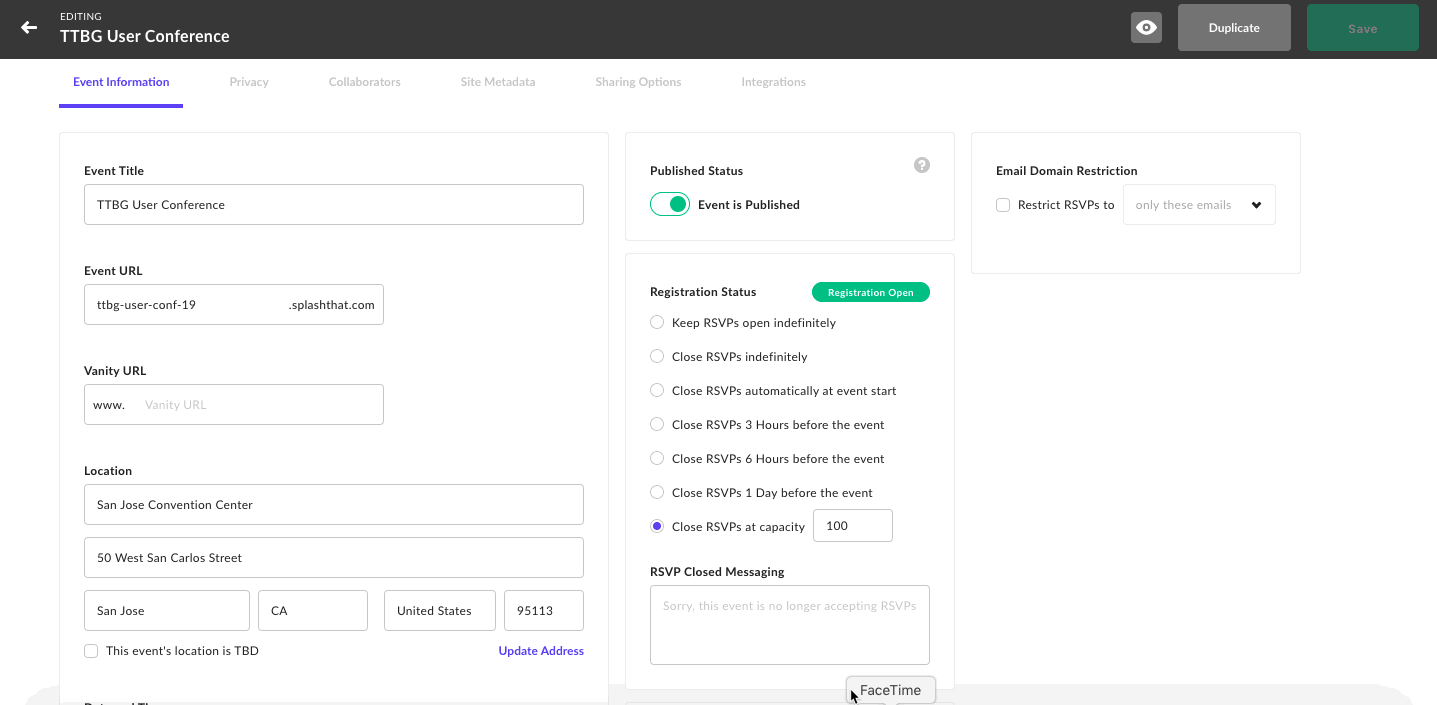Image resolution: width=1437 pixels, height=705 pixels.
Task: Edit the RSVP capacity field showing 100
Action: pos(853,525)
